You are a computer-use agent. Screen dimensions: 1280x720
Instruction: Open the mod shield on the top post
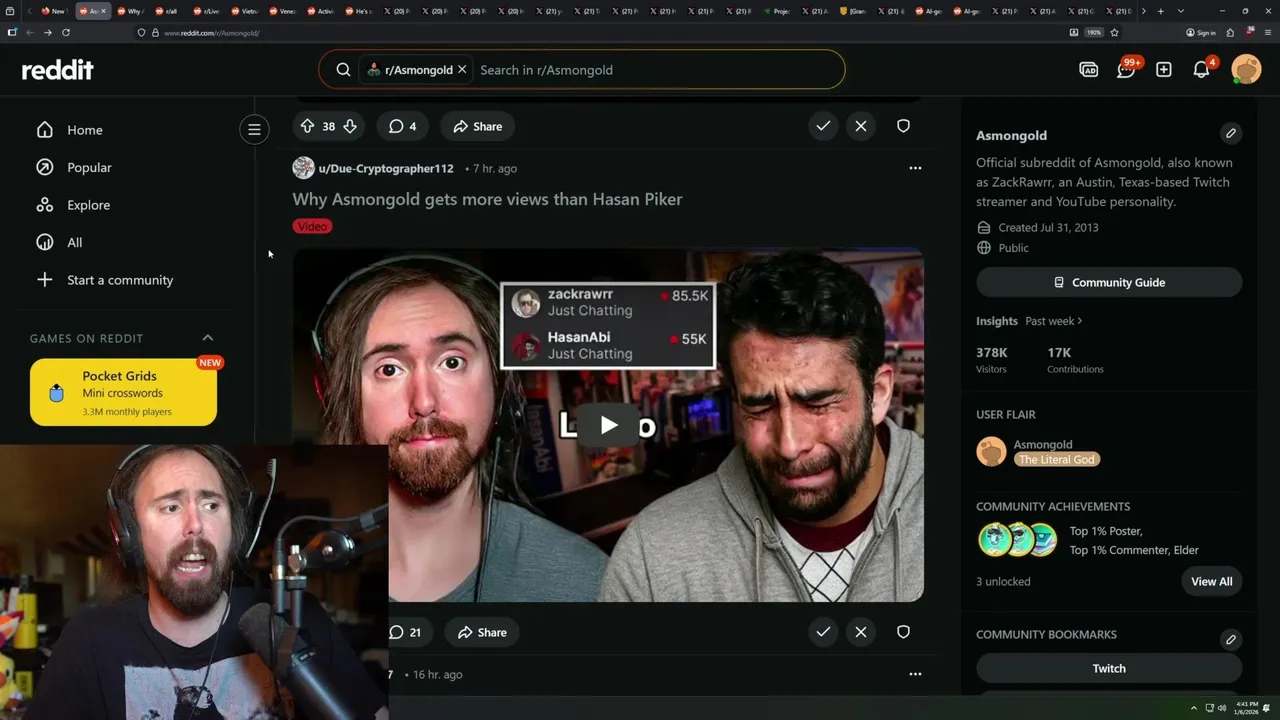pyautogui.click(x=903, y=126)
